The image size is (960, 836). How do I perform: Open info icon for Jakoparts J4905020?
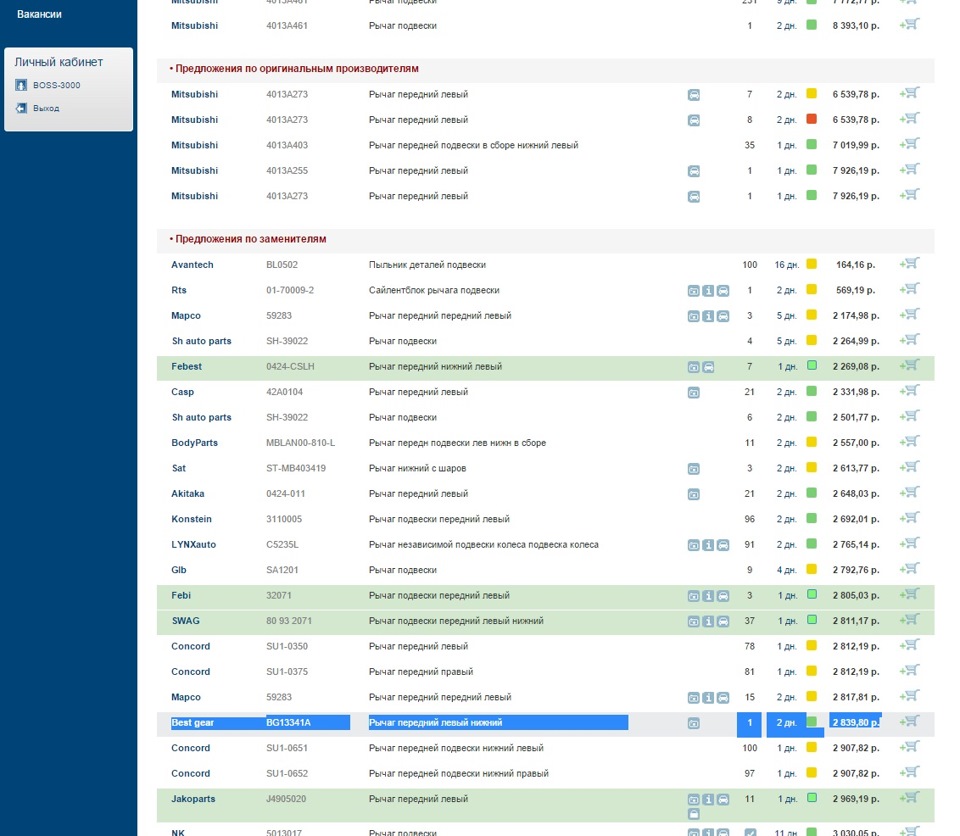click(708, 799)
